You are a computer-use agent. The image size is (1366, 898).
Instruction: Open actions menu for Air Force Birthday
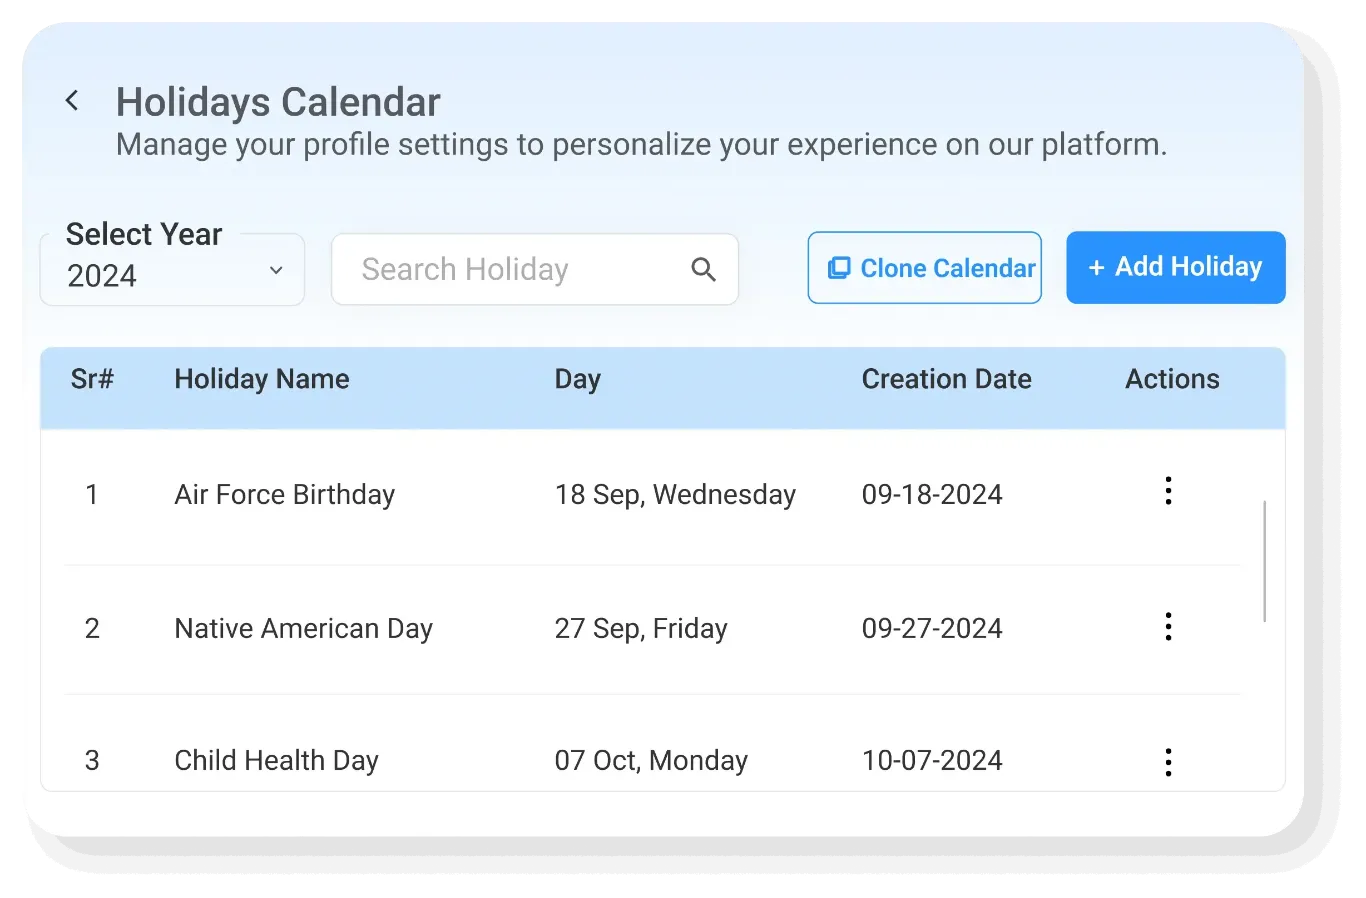point(1167,491)
